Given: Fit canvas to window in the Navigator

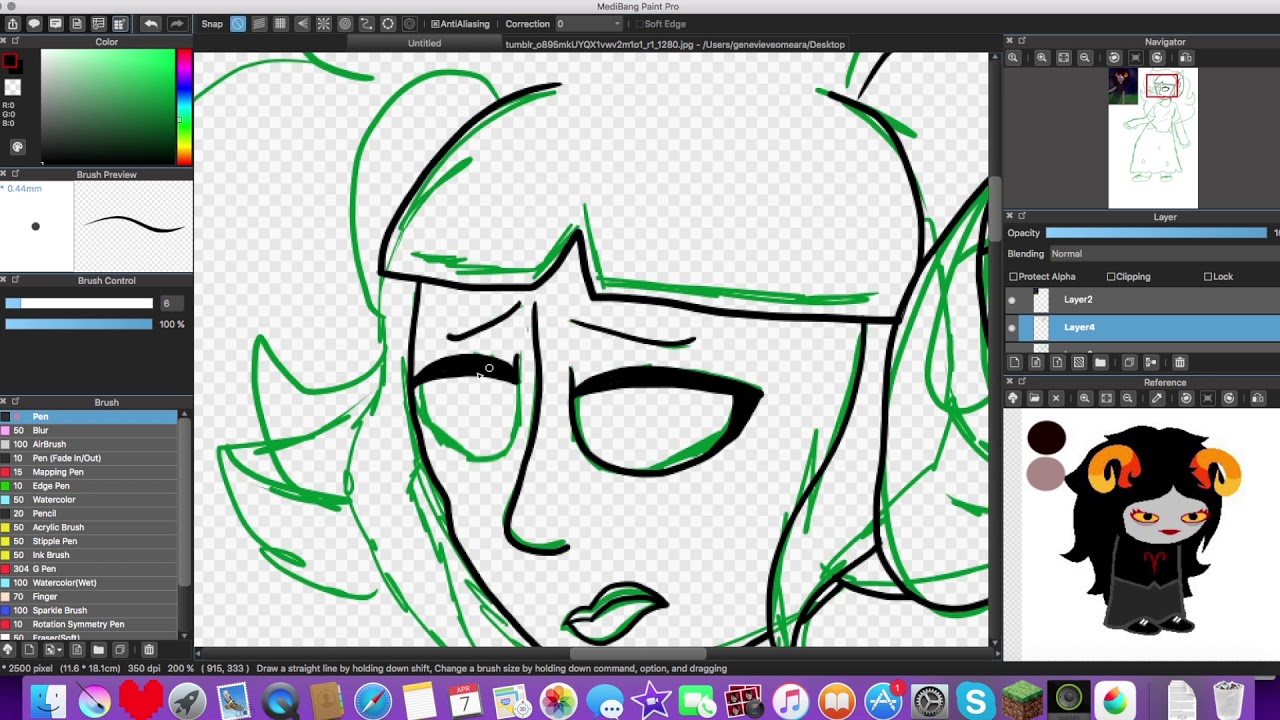Looking at the screenshot, I should click(x=1063, y=58).
